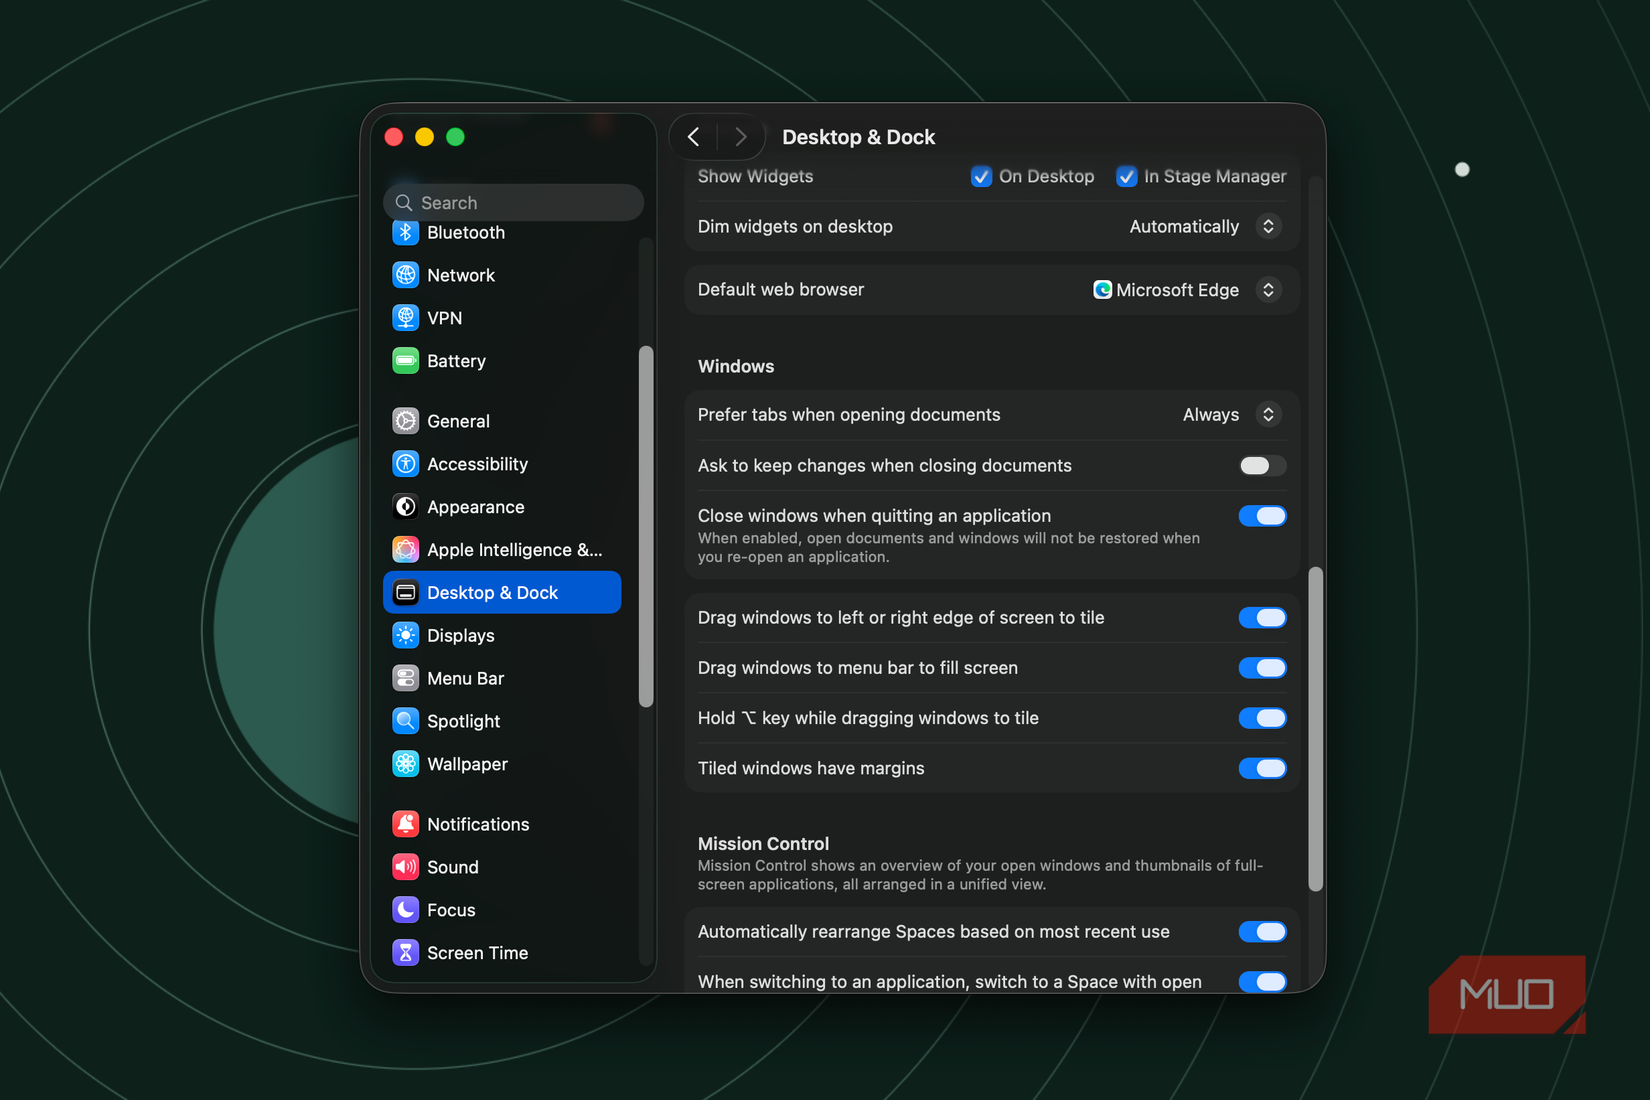Toggle Drag windows to menu bar to fill screen
Screen dimensions: 1650x1100
click(1262, 668)
